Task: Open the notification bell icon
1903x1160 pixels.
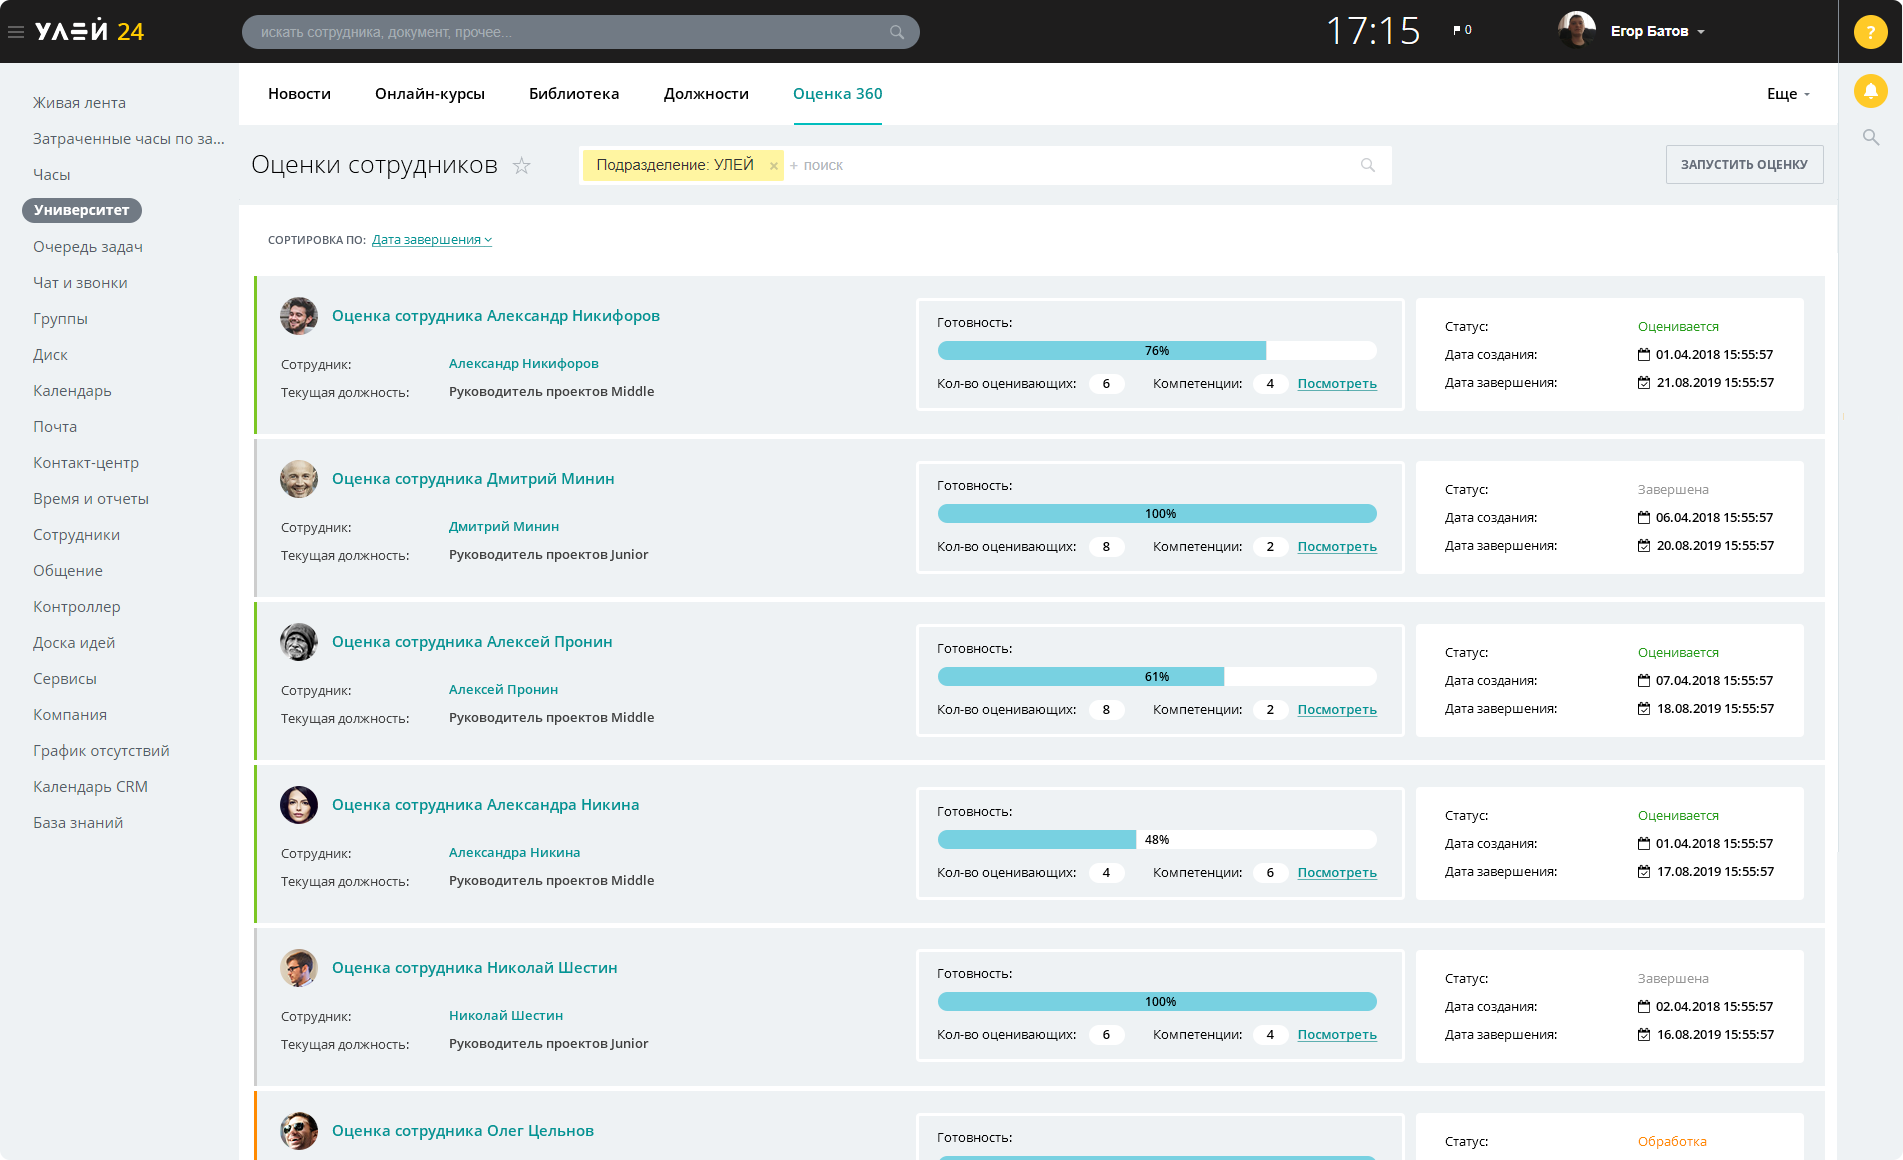Action: [1870, 91]
